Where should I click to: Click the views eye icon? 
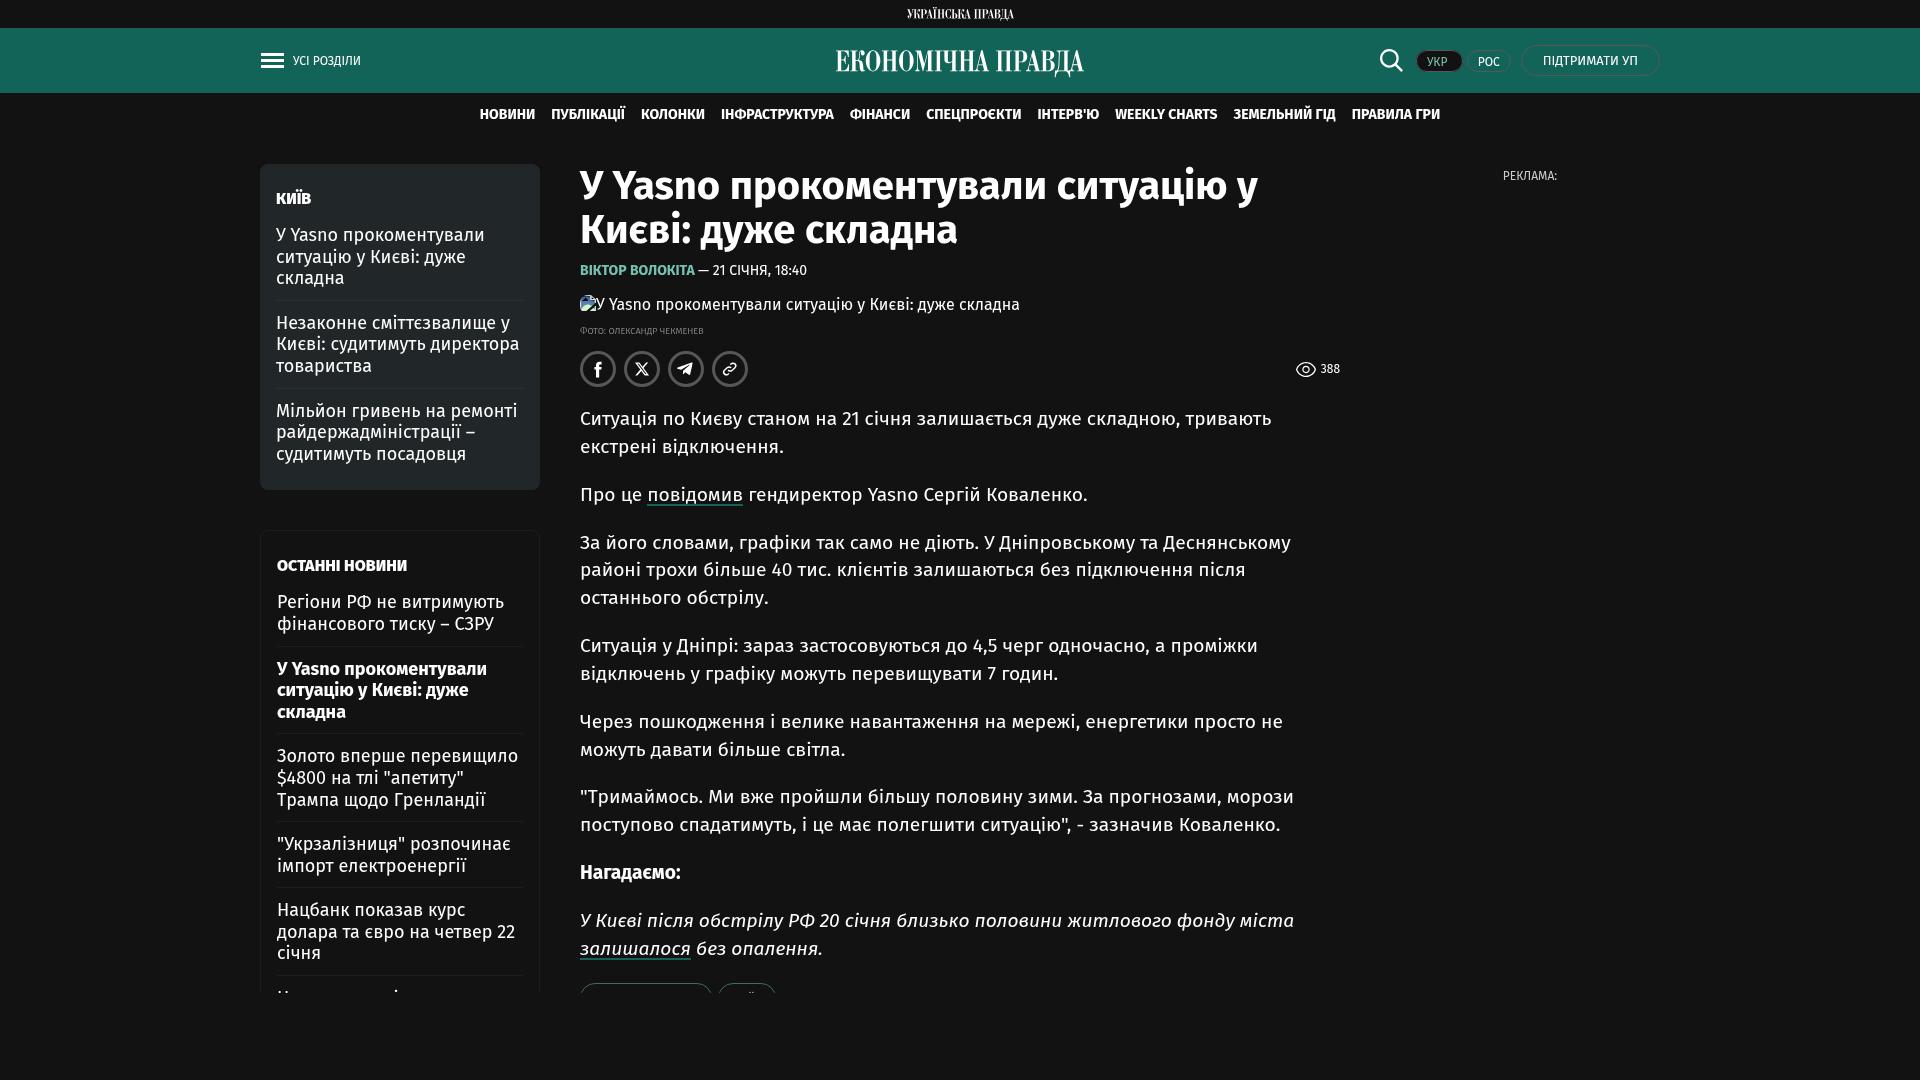click(x=1306, y=370)
